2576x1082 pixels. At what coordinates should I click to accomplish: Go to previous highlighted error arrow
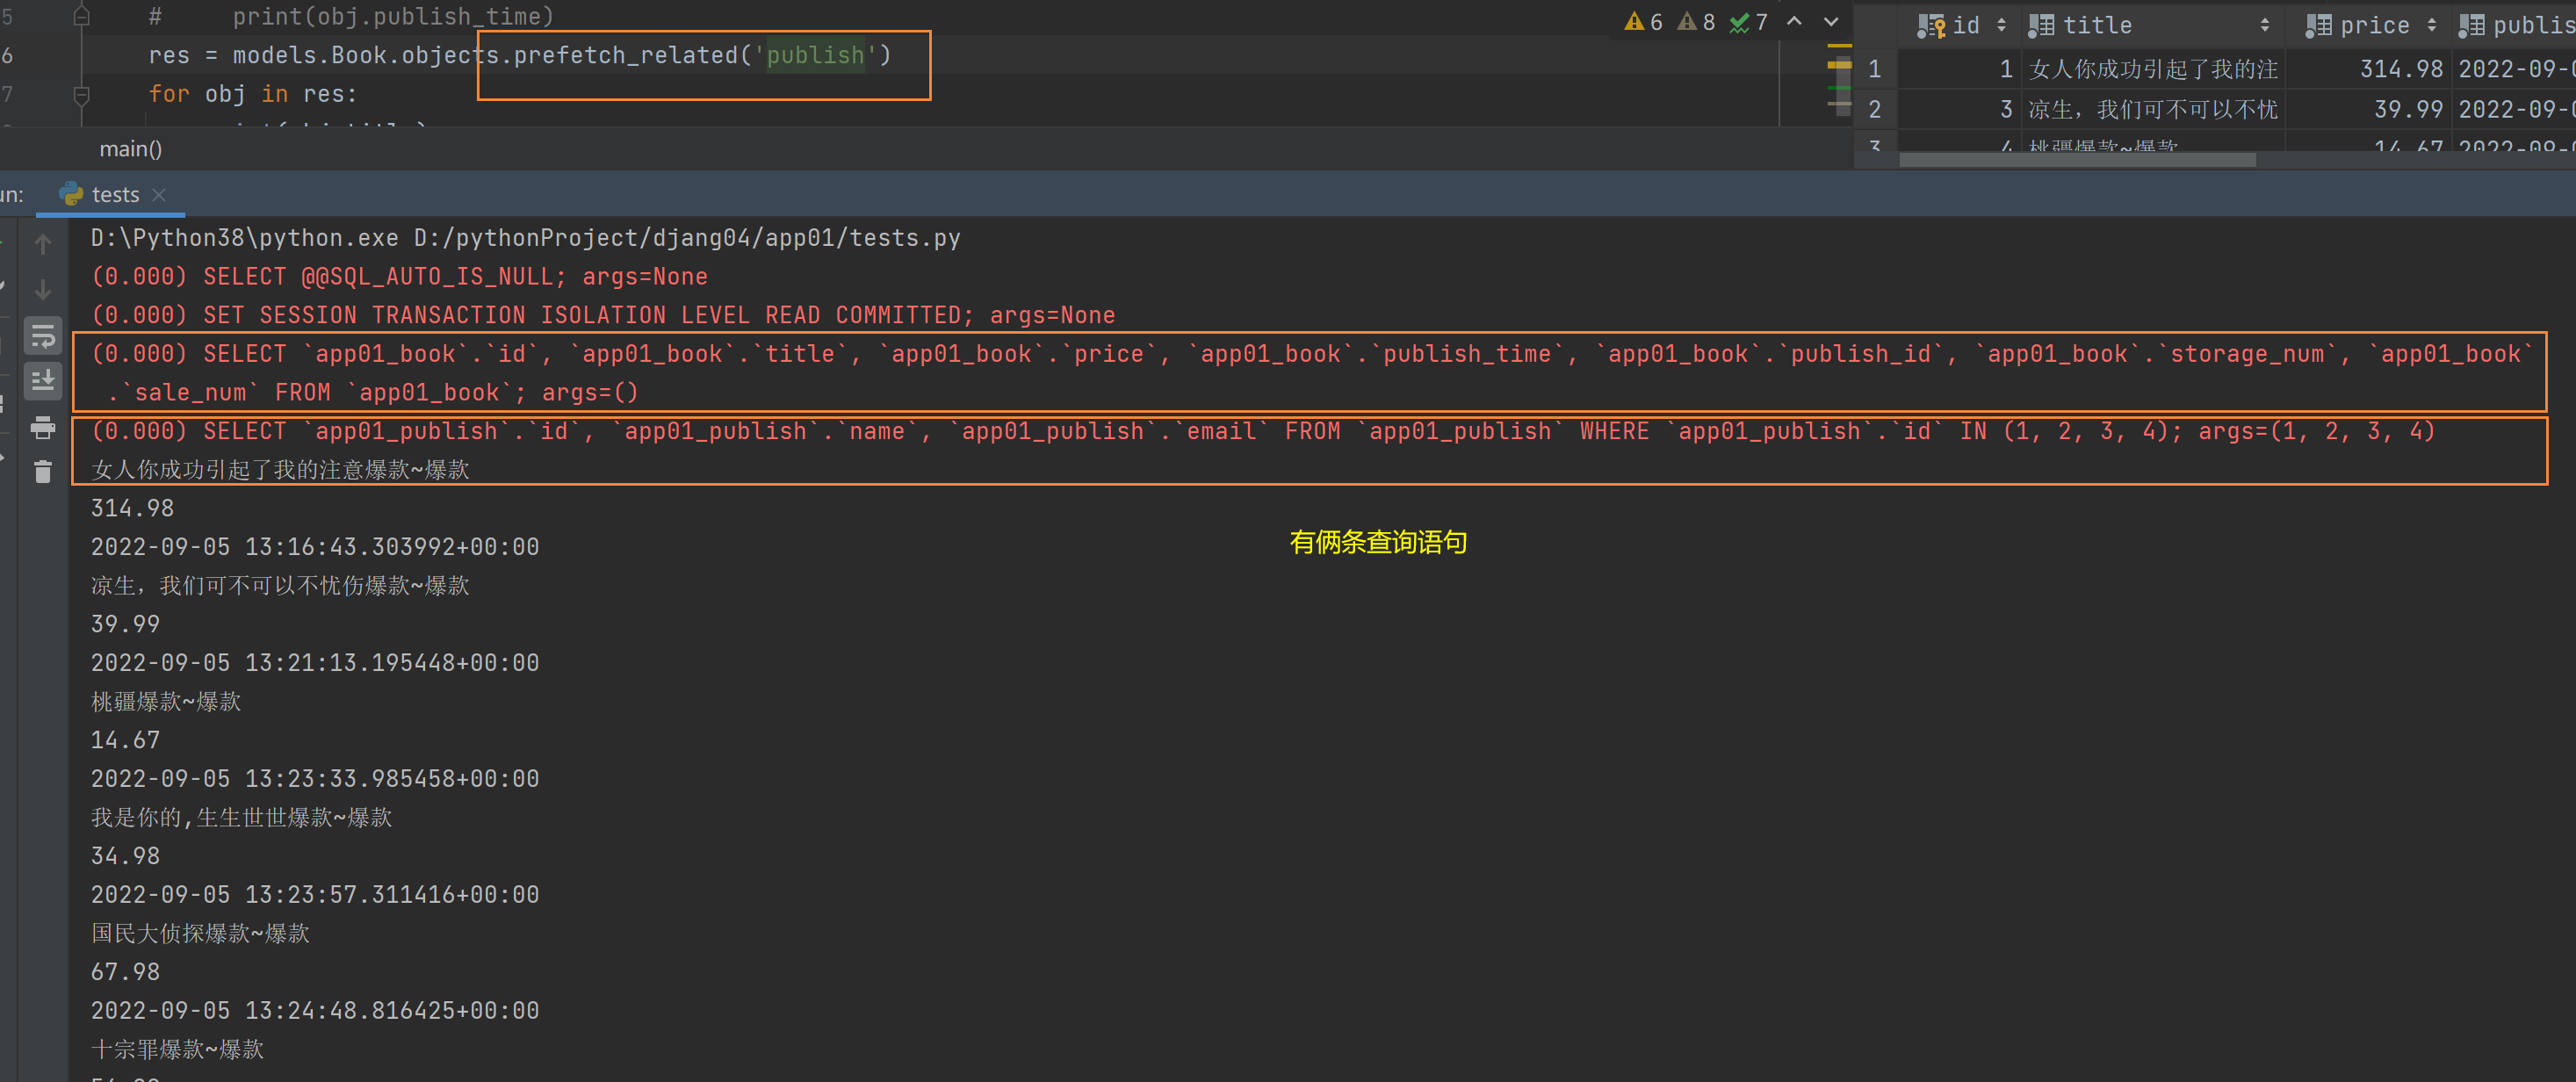(x=1795, y=21)
